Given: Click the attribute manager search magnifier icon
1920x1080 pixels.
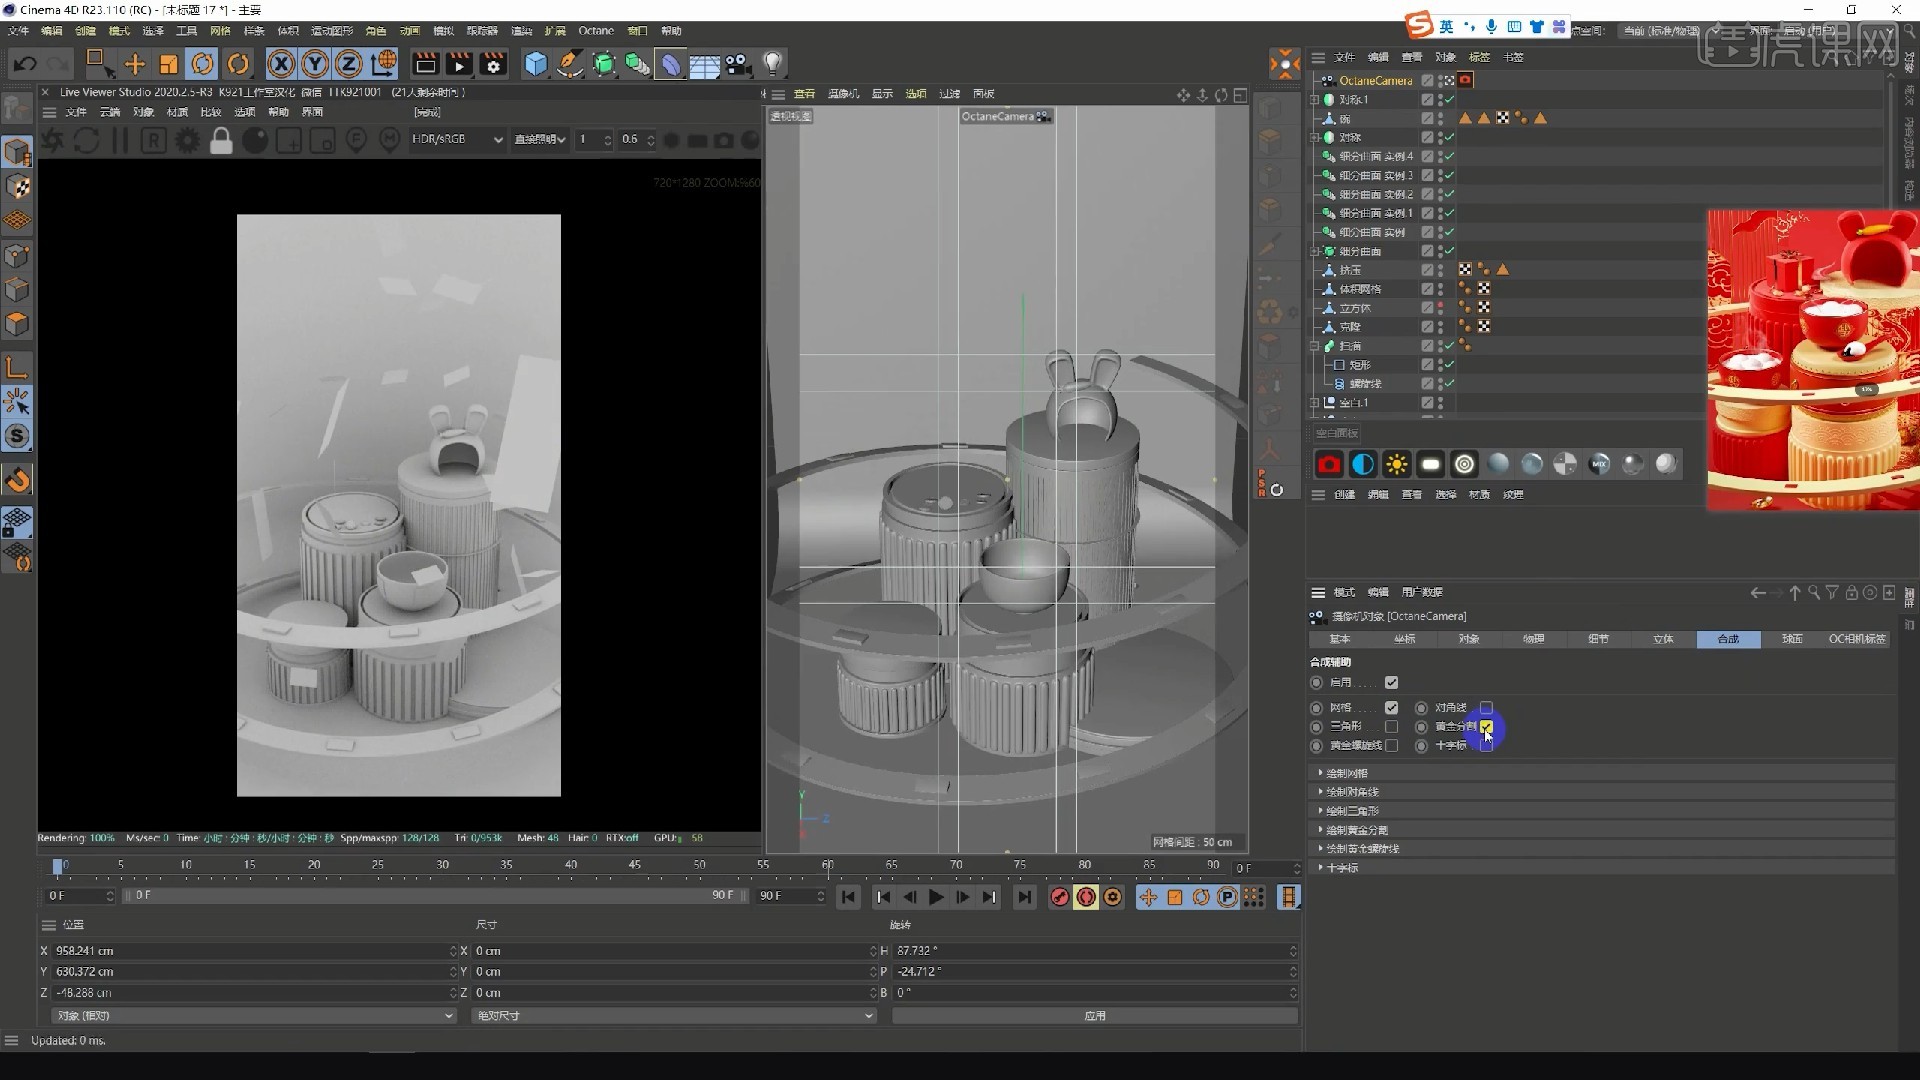Looking at the screenshot, I should [1813, 593].
